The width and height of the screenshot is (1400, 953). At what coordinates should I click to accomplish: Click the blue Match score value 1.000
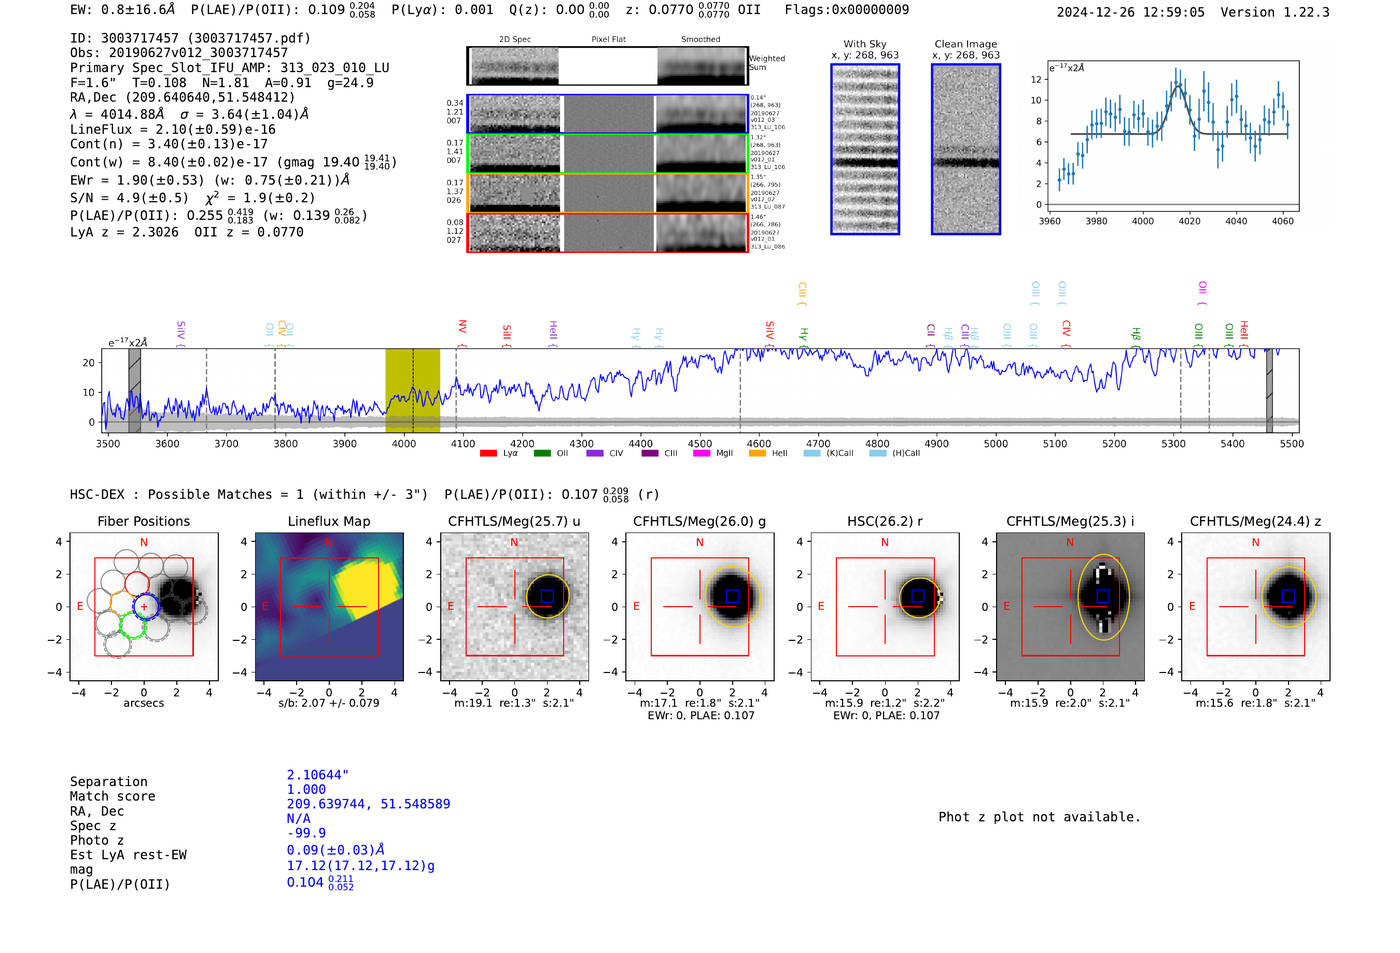(x=306, y=789)
